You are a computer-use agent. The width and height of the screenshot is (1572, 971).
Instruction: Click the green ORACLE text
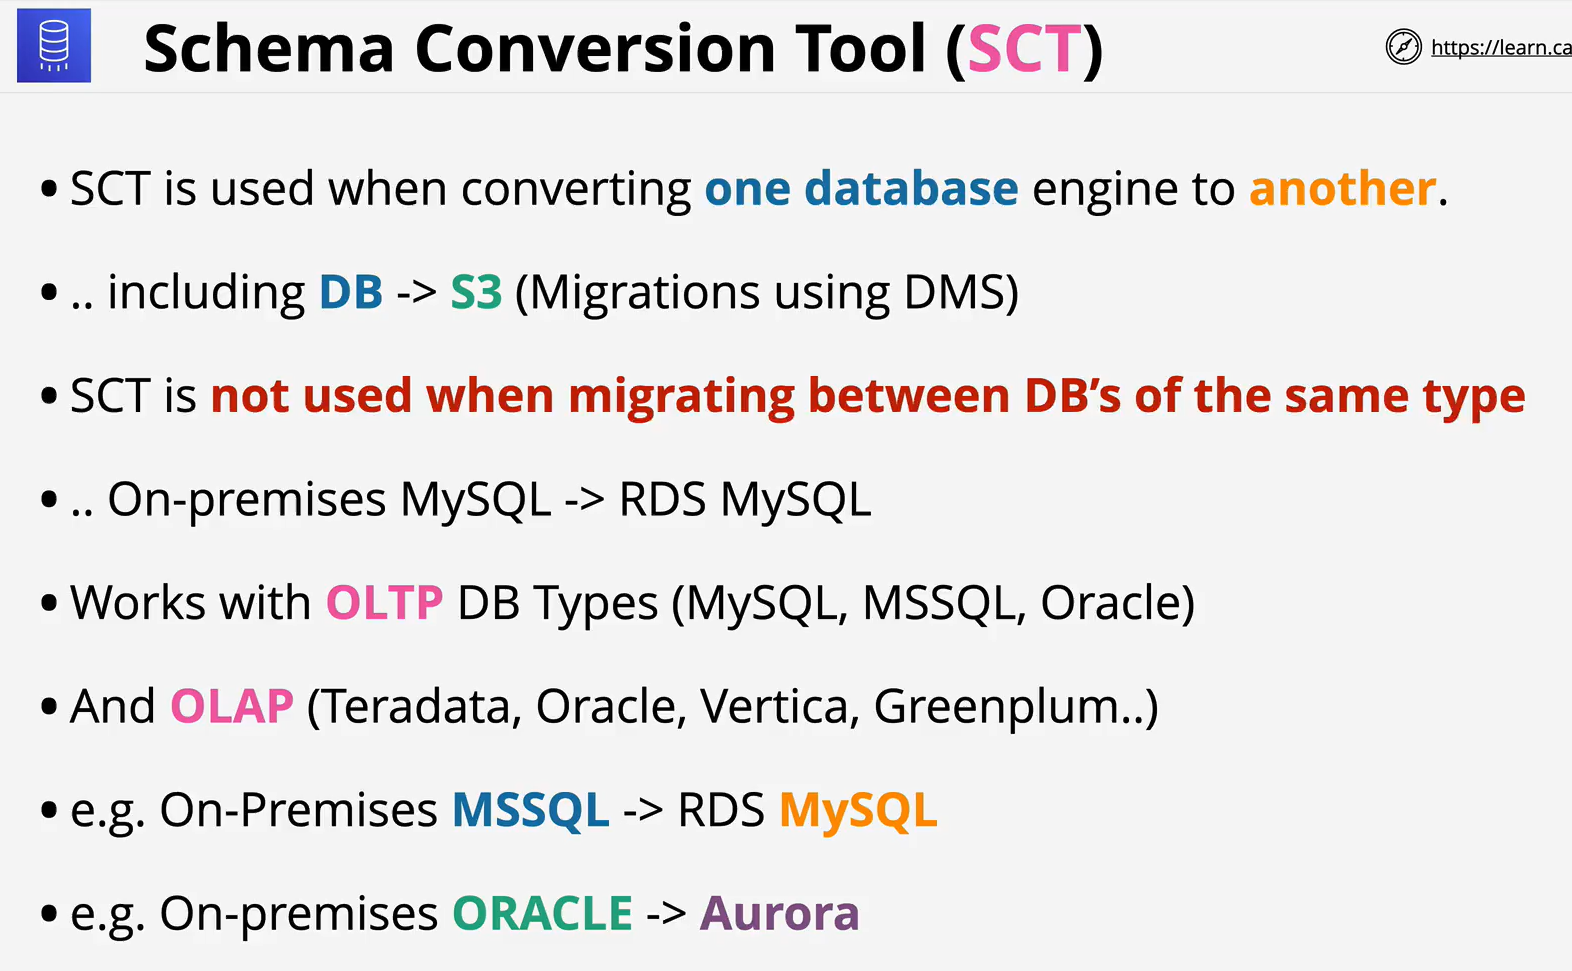[x=543, y=914]
